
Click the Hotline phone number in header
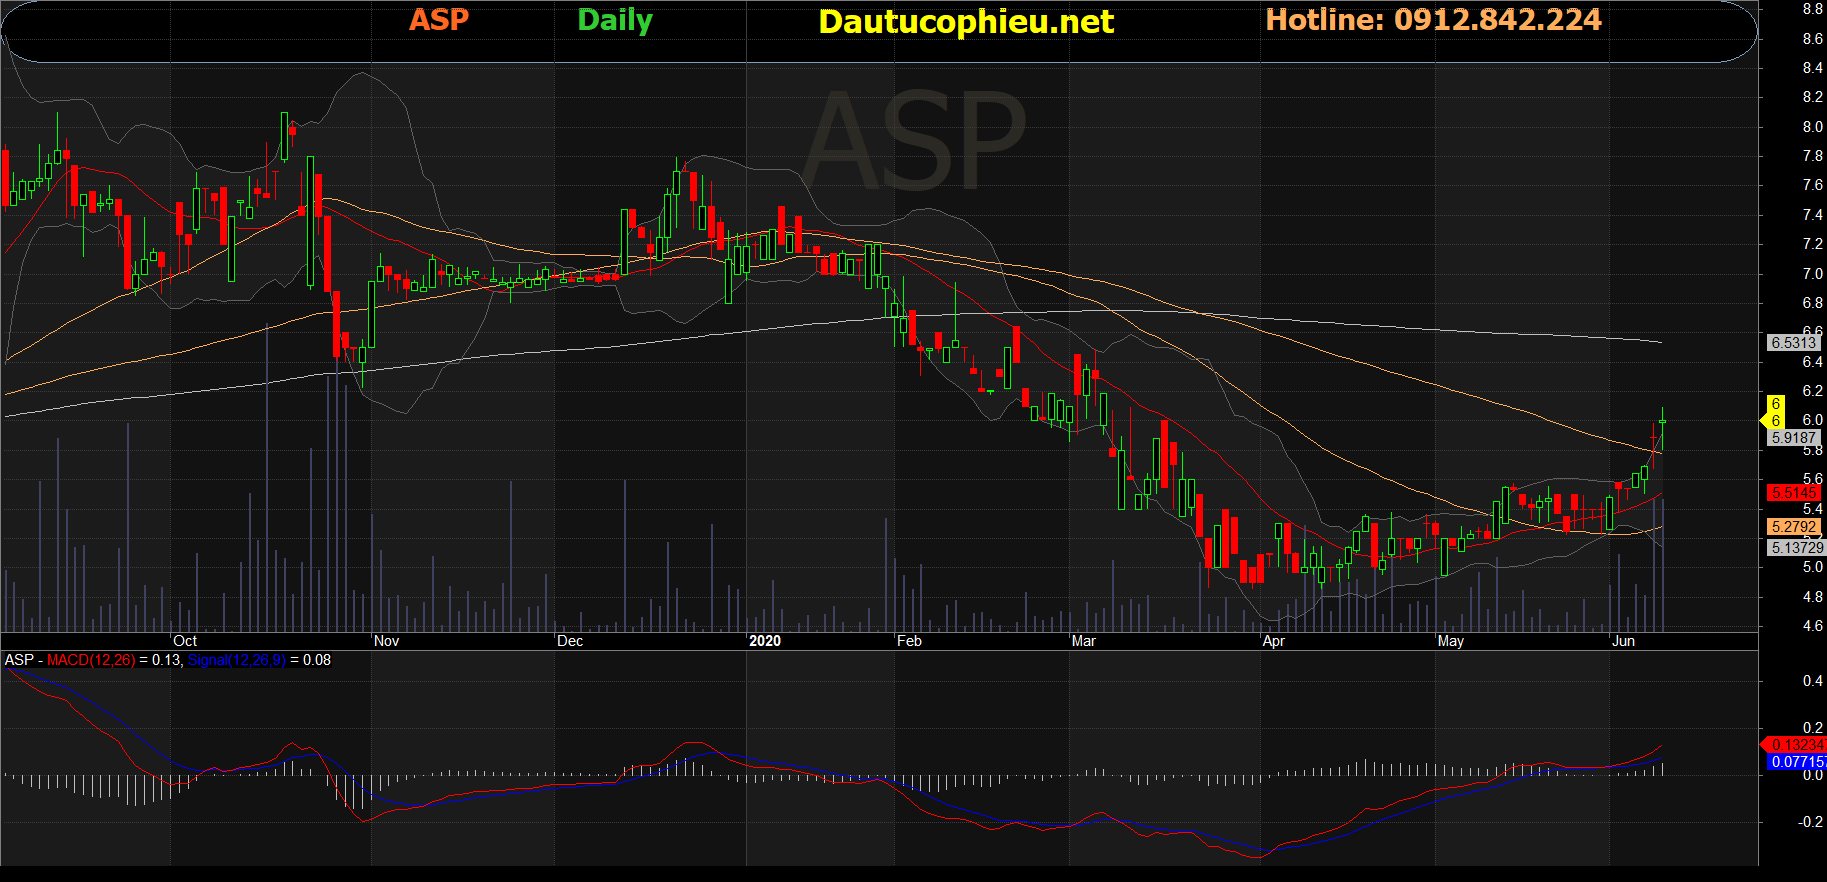[1433, 20]
